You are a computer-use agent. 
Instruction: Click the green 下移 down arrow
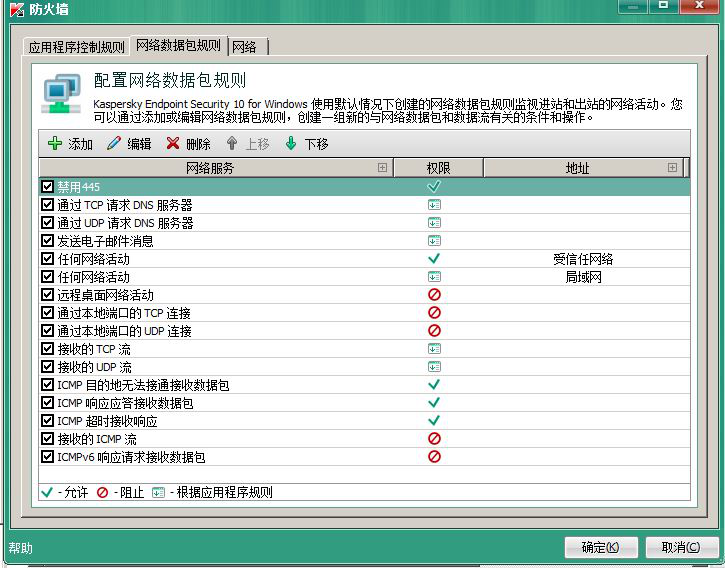(291, 144)
